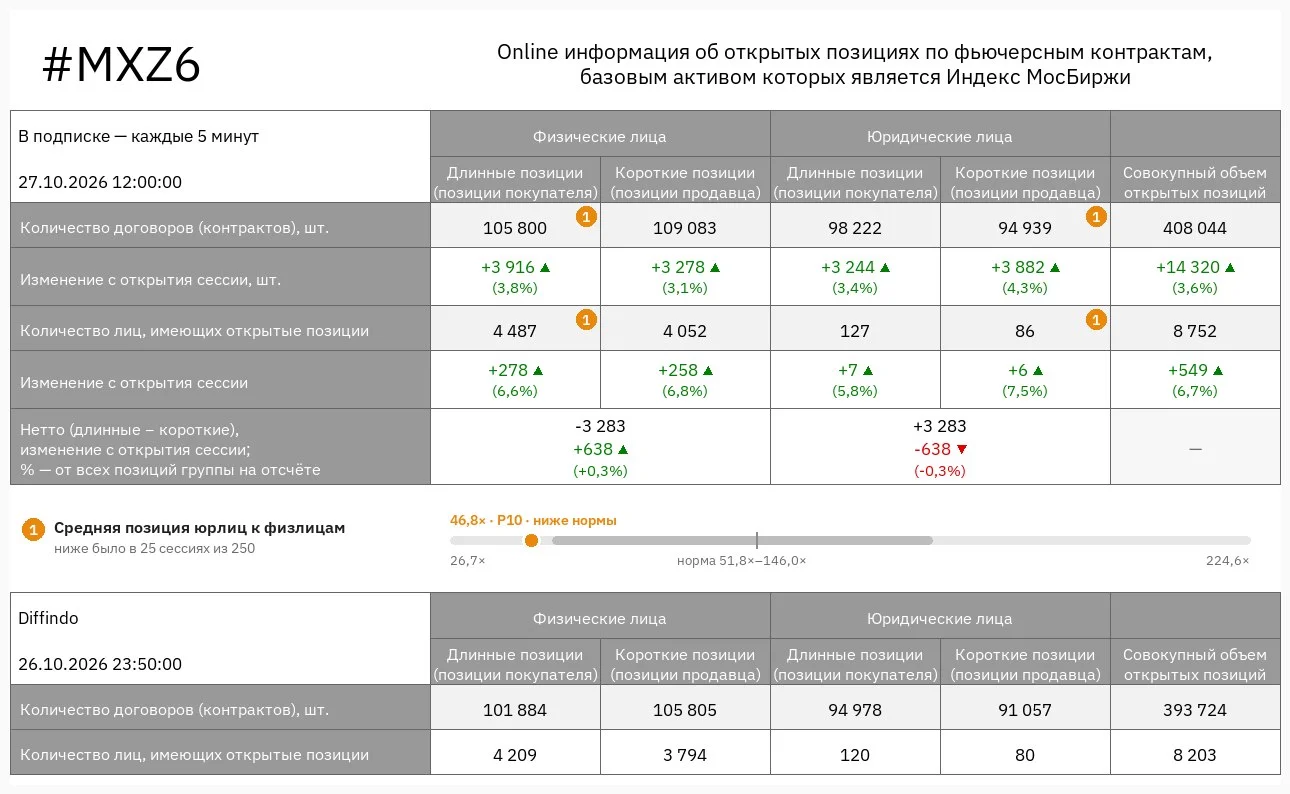This screenshot has width=1290, height=794.
Task: Click the green up arrow next to +7
Action: [868, 371]
